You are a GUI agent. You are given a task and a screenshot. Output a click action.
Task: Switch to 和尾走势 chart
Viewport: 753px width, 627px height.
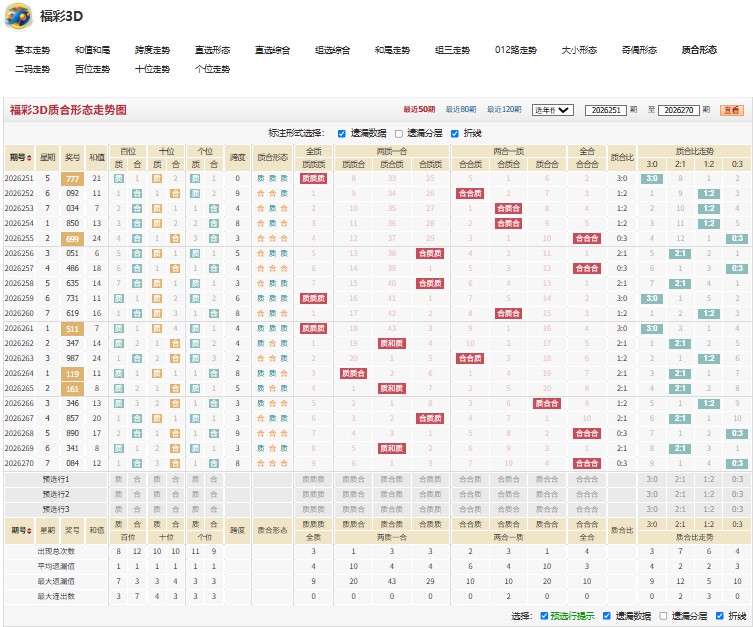tap(392, 50)
